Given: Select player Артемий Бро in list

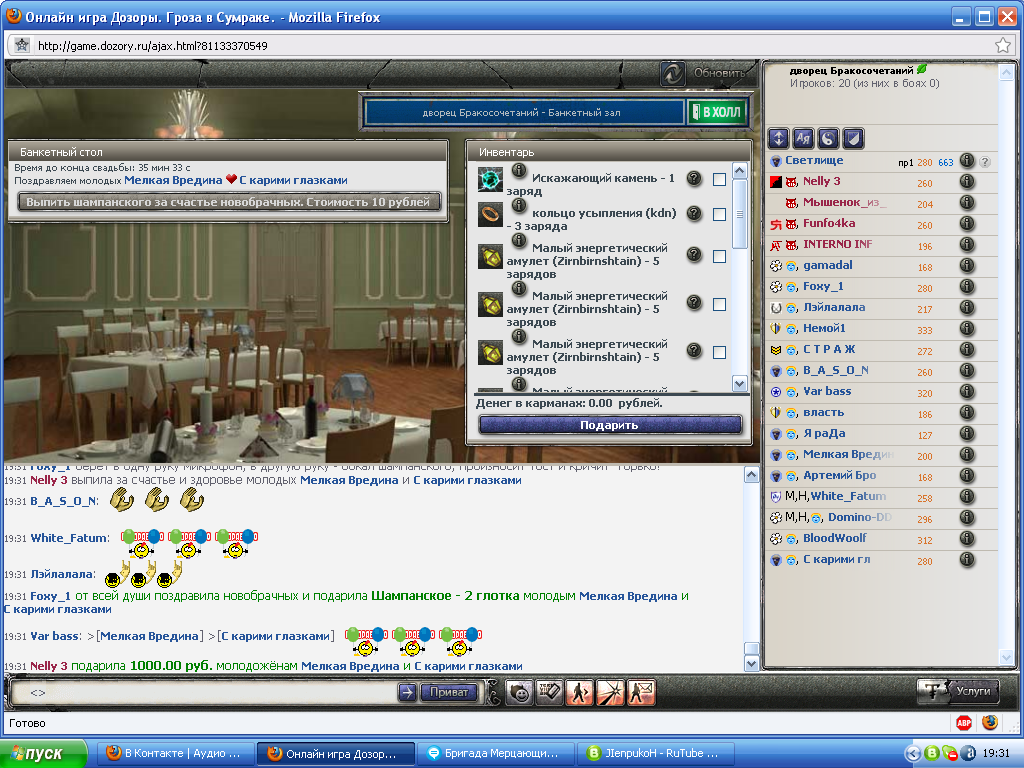Looking at the screenshot, I should [x=839, y=475].
